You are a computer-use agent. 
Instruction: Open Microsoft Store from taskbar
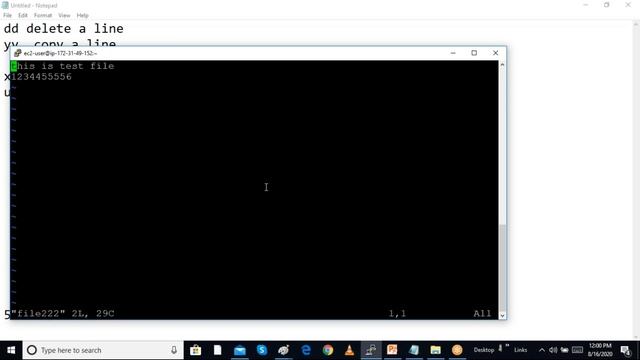(x=196, y=350)
